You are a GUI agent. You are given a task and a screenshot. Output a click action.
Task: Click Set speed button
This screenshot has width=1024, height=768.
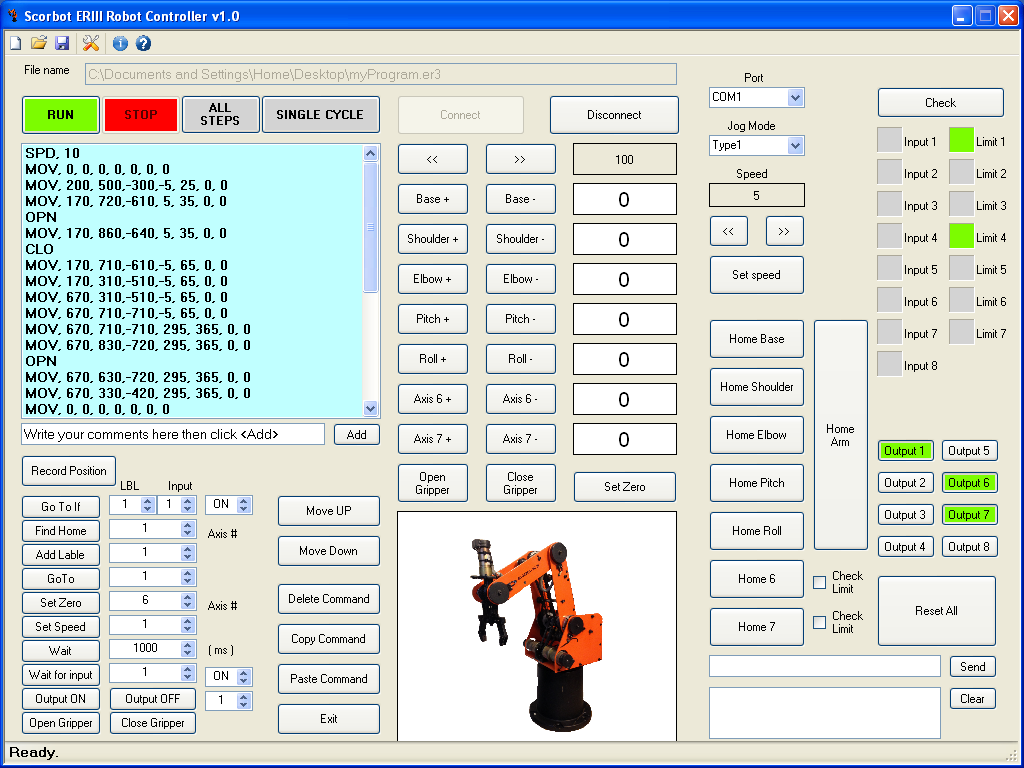coord(757,275)
